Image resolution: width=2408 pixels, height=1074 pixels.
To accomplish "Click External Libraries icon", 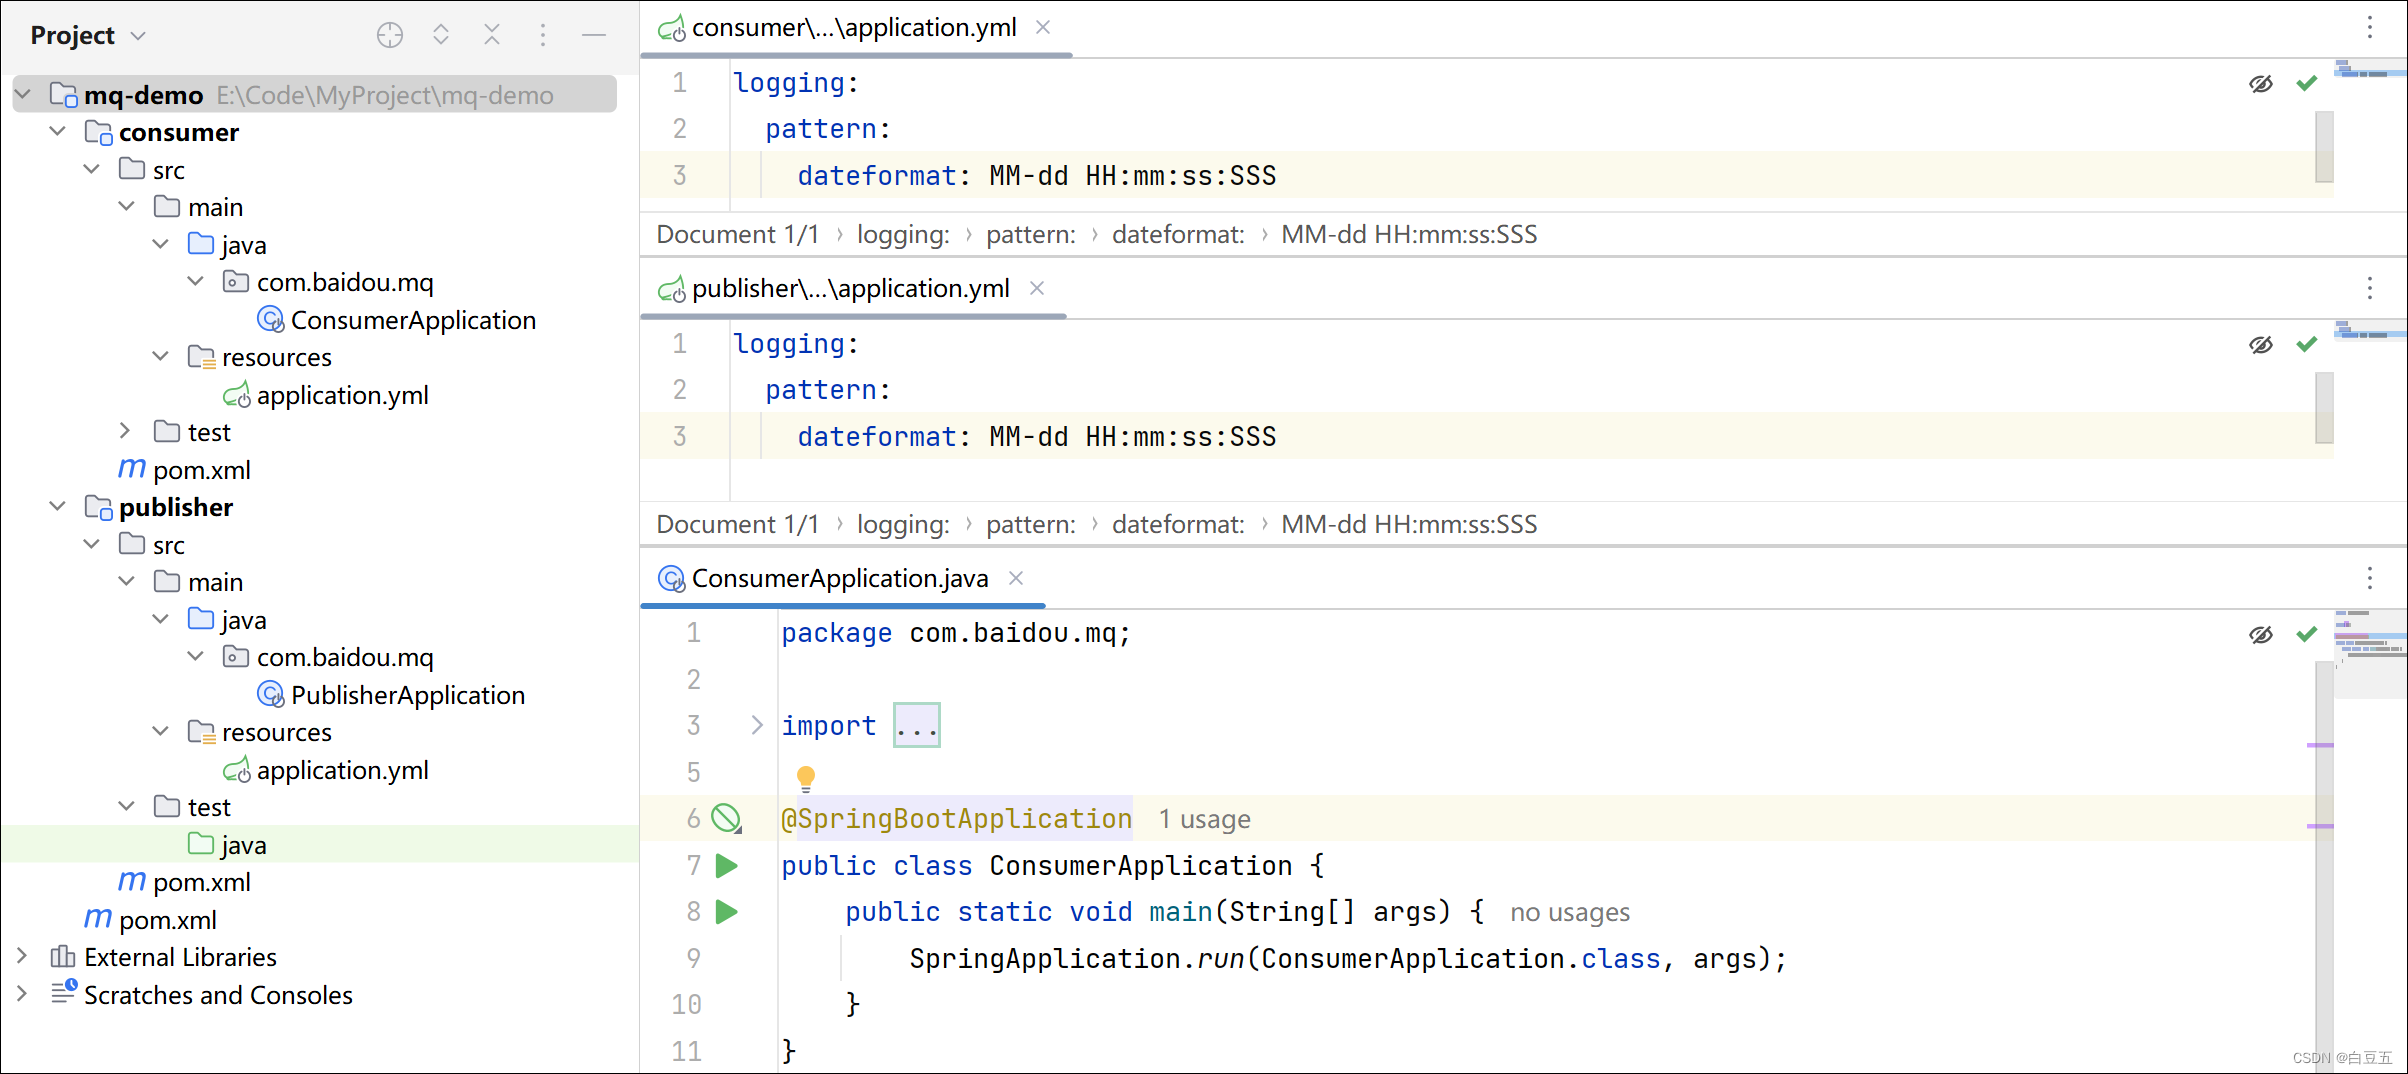I will pos(63,957).
